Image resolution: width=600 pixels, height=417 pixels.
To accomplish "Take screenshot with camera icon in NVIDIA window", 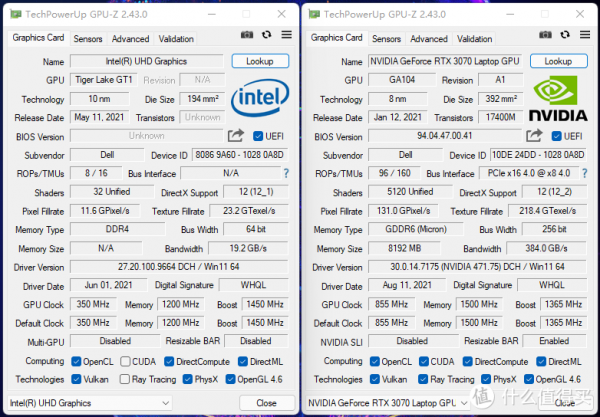I will tap(545, 35).
